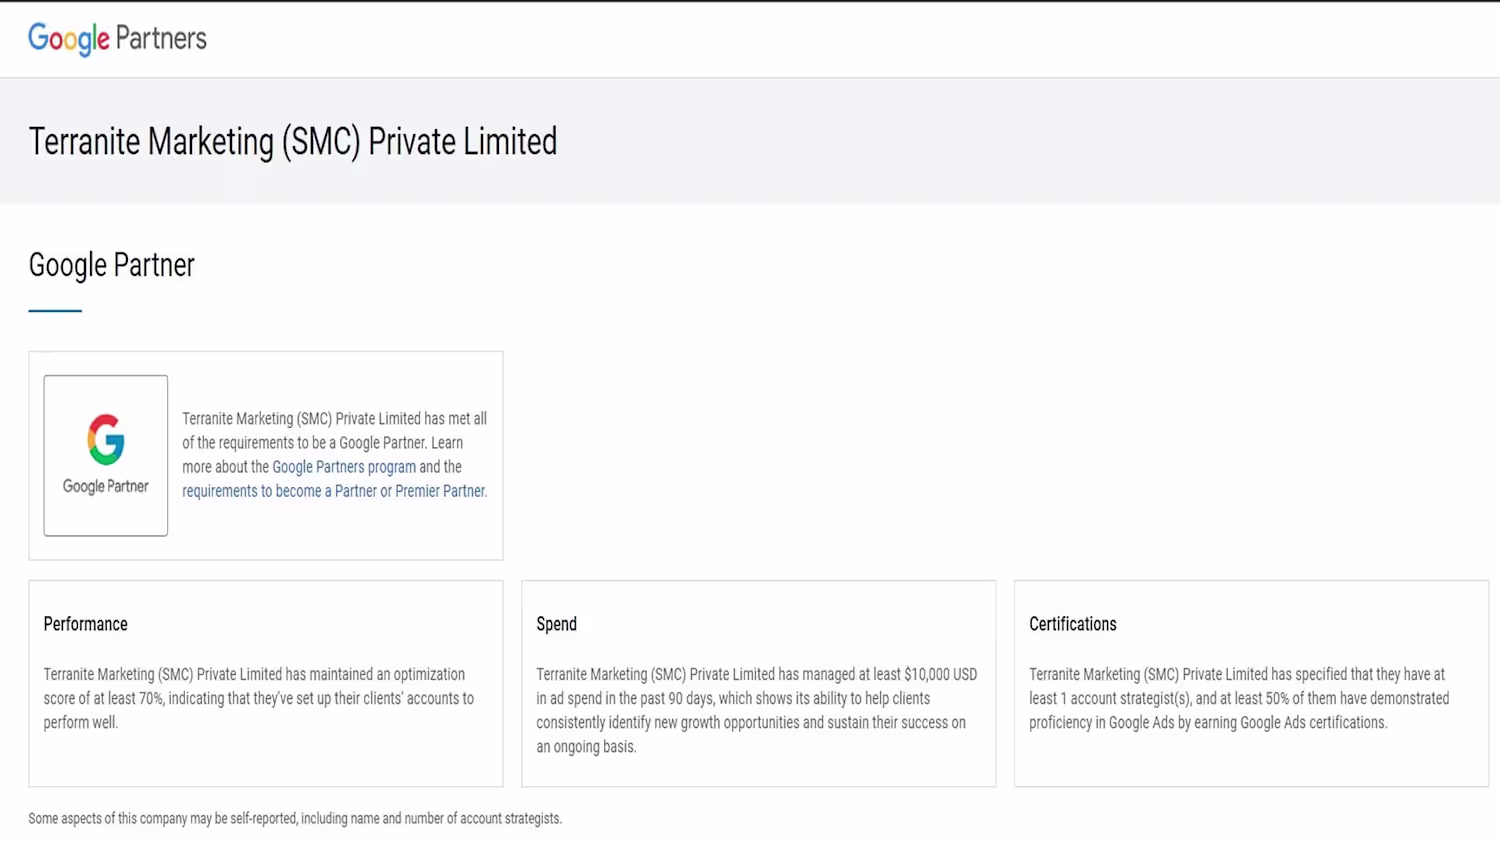Viewport: 1500px width, 844px height.
Task: Open the Google Partners program link
Action: pos(344,467)
